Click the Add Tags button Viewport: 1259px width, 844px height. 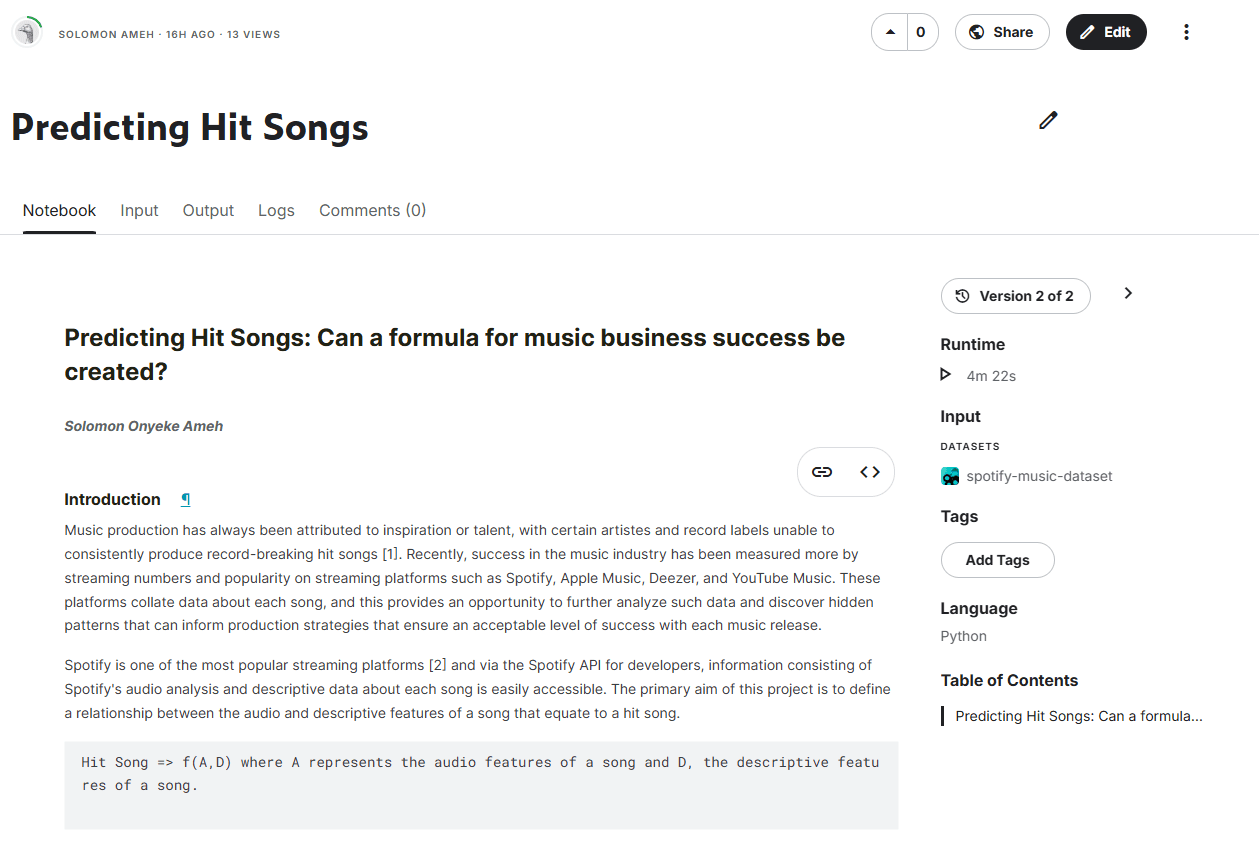point(997,560)
